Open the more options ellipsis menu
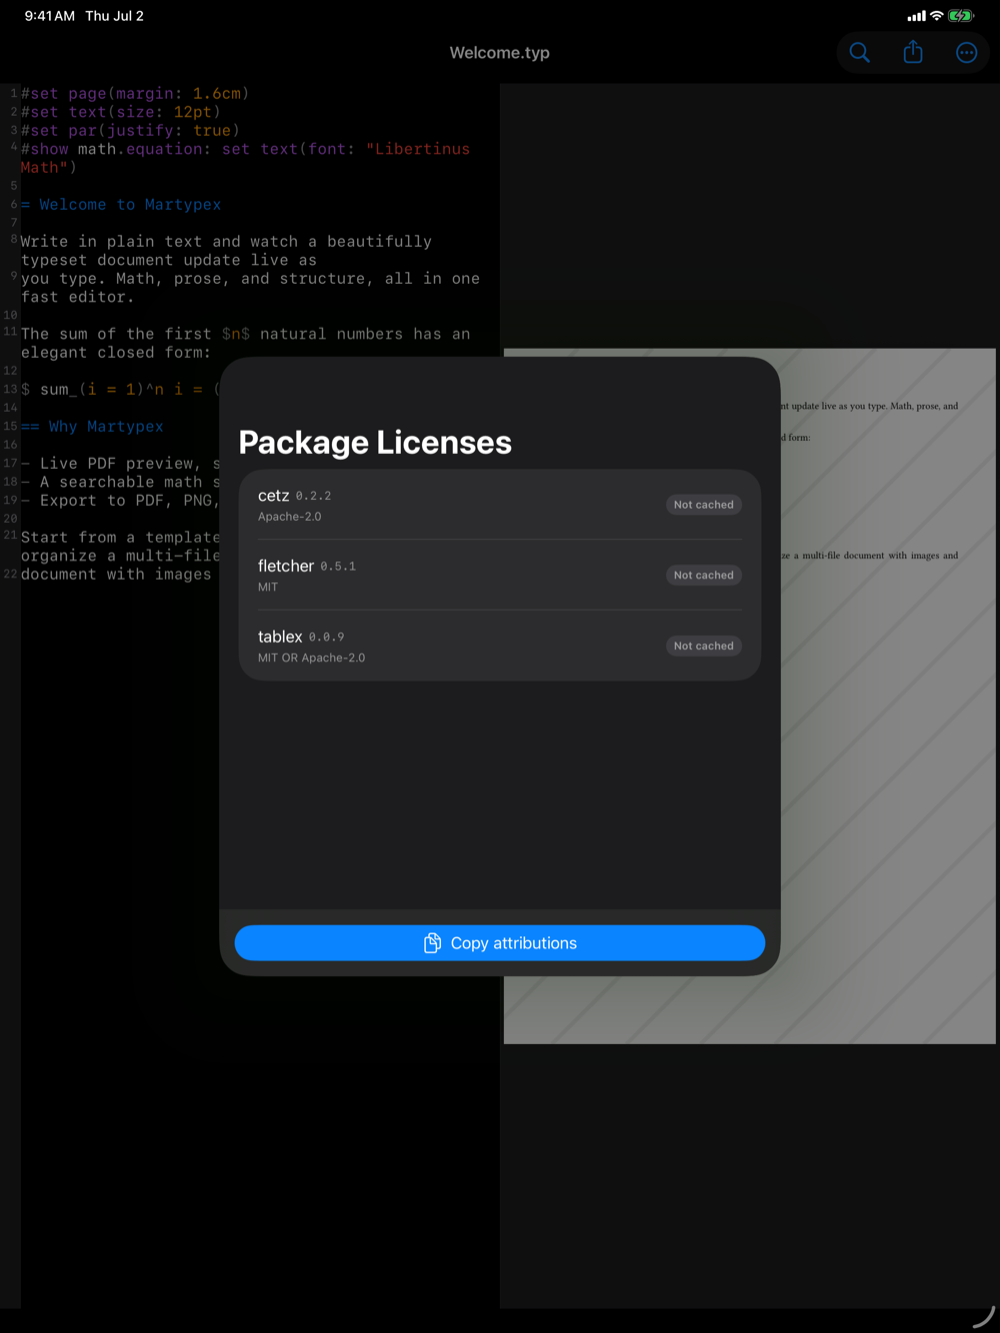 coord(966,53)
